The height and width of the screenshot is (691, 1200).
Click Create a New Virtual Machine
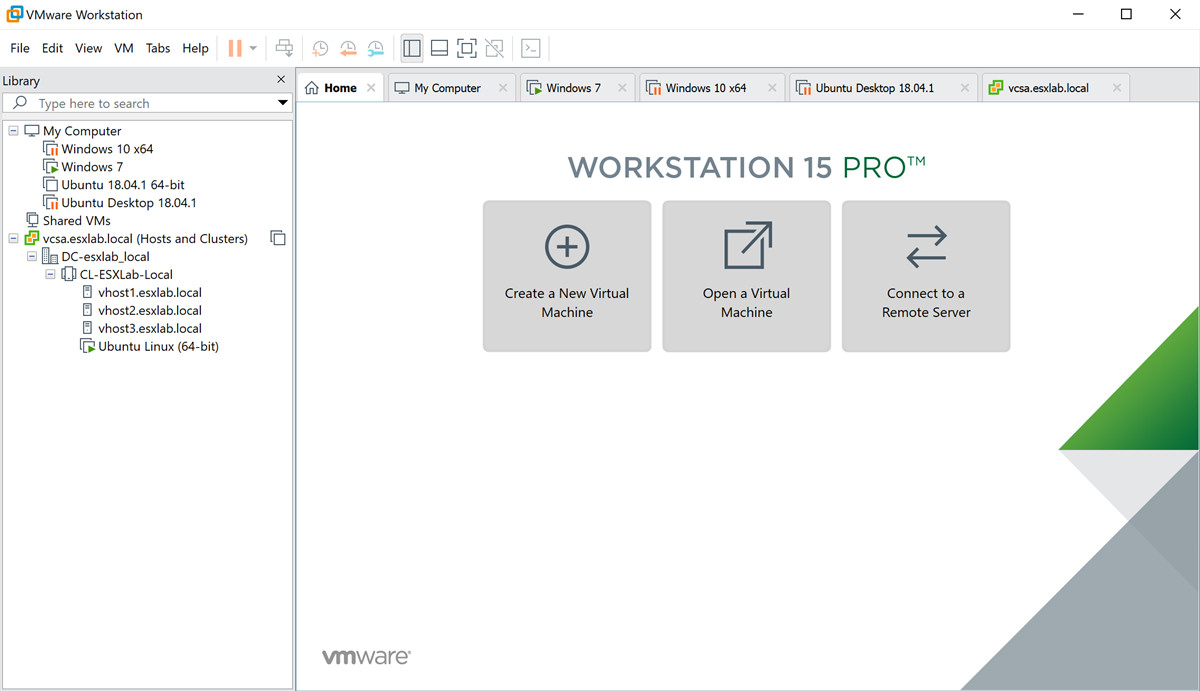coord(567,276)
